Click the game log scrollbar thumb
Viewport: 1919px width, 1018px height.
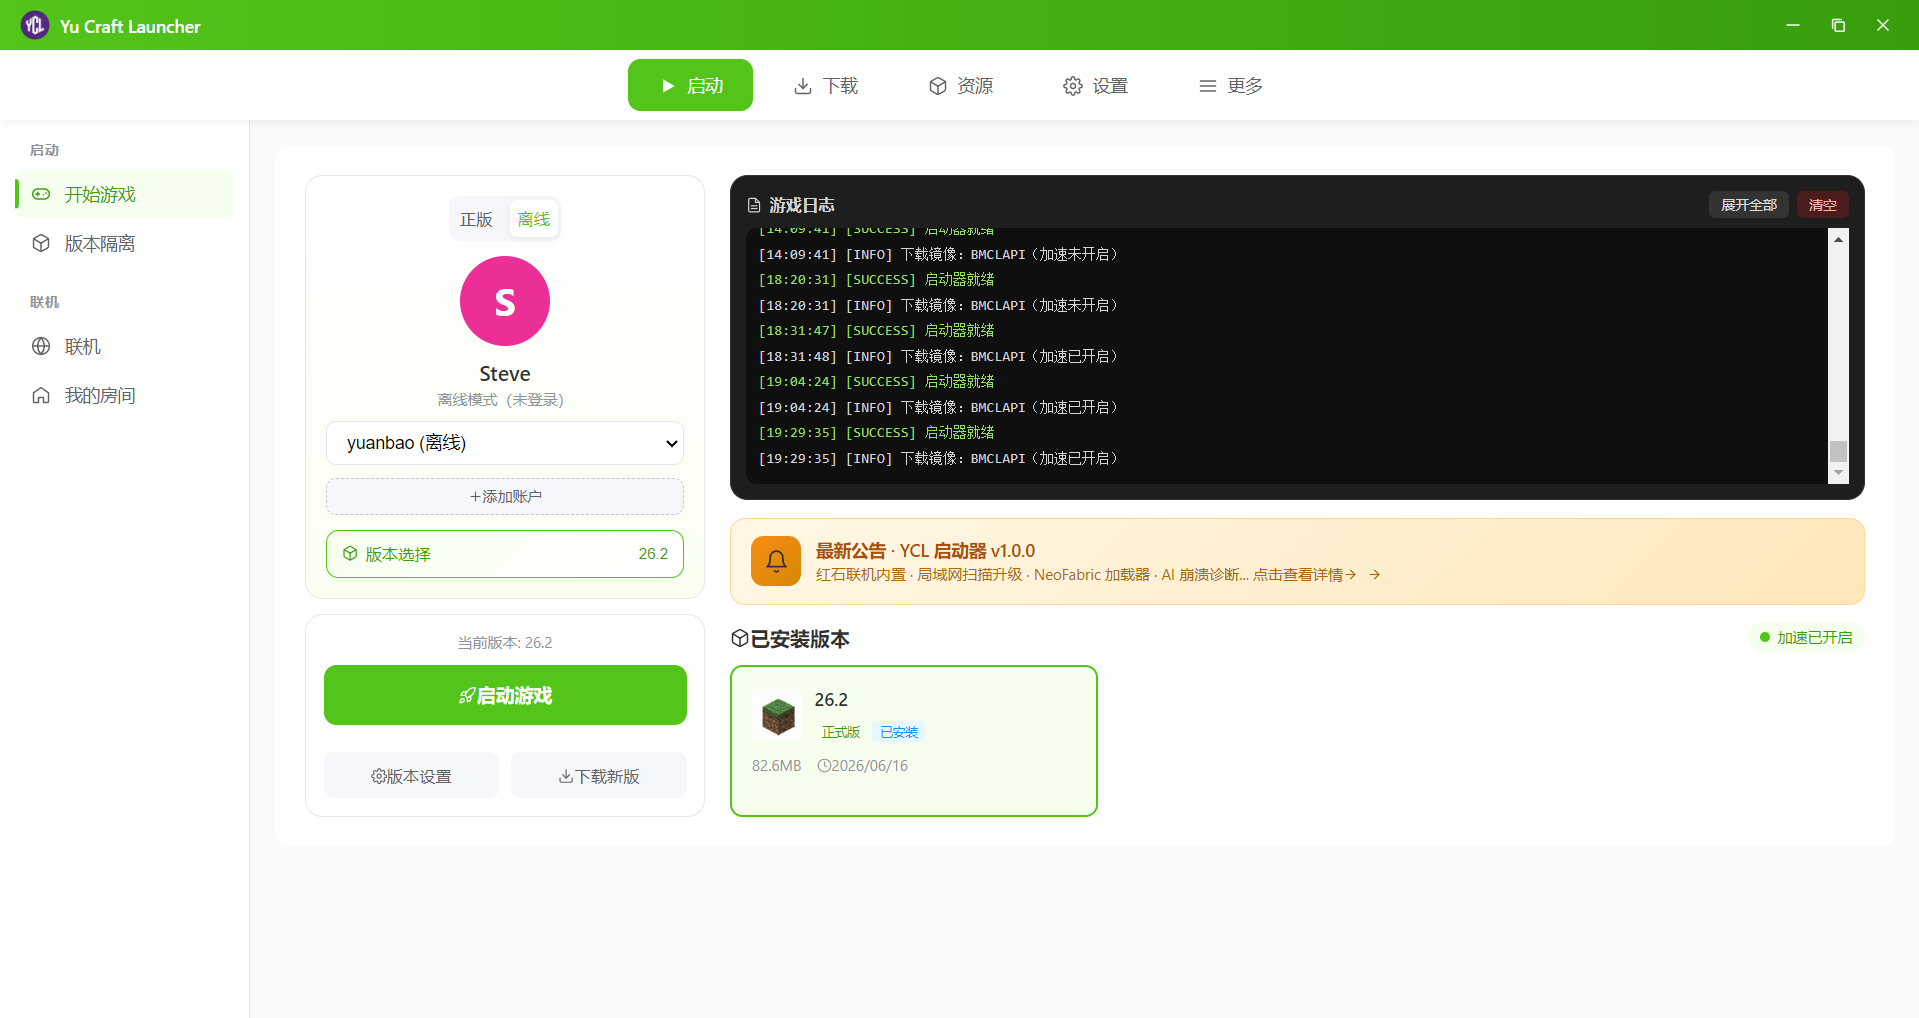[1838, 451]
